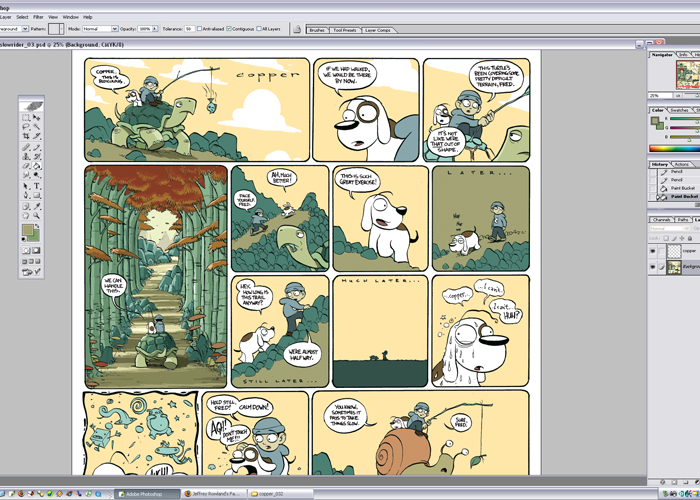Screen dimensions: 700x500
Task: Select the Move tool
Action: (37, 118)
